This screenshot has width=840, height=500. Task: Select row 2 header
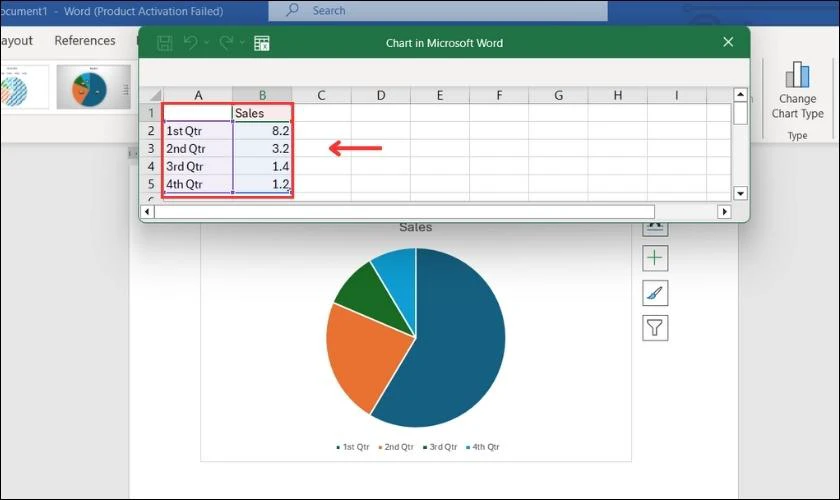(x=151, y=131)
